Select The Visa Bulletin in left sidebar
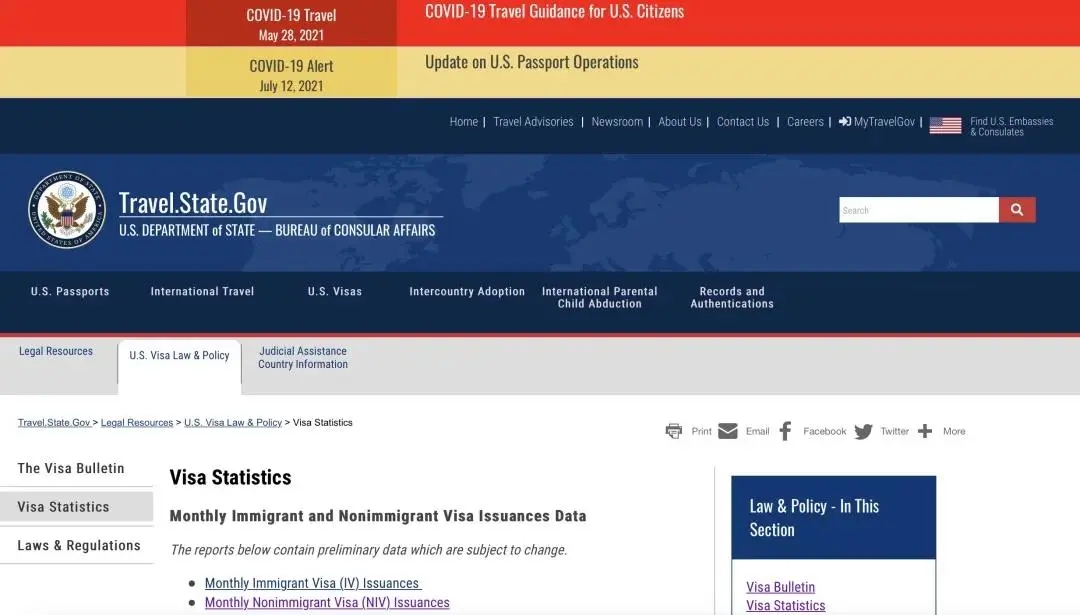The width and height of the screenshot is (1080, 615). click(x=71, y=468)
